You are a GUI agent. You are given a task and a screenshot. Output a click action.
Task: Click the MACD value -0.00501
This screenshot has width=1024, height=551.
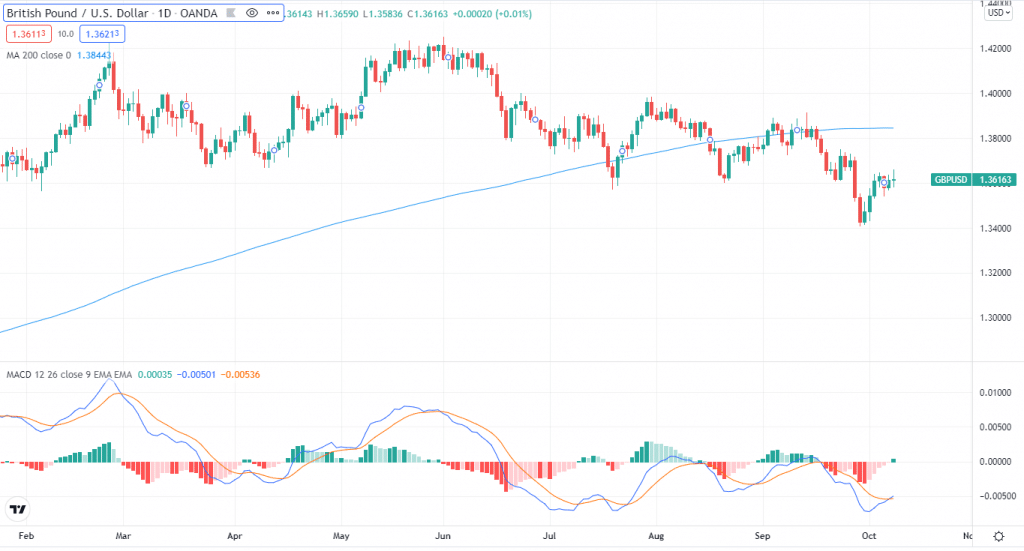[x=197, y=375]
